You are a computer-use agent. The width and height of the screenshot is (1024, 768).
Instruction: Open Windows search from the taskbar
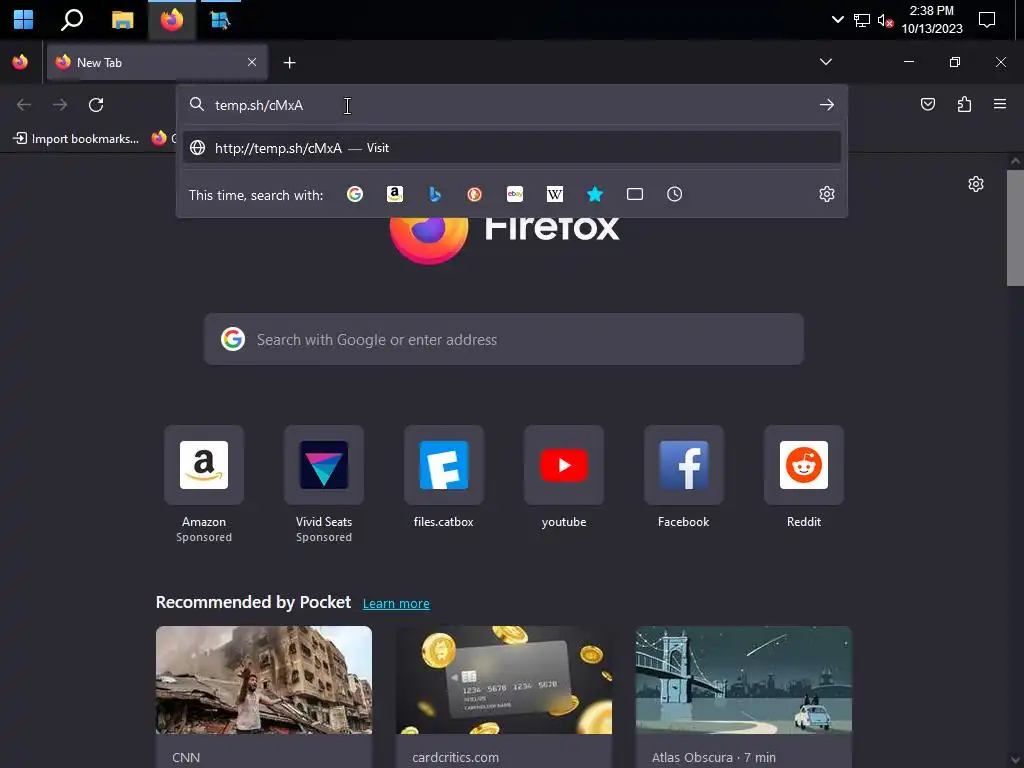pos(72,20)
